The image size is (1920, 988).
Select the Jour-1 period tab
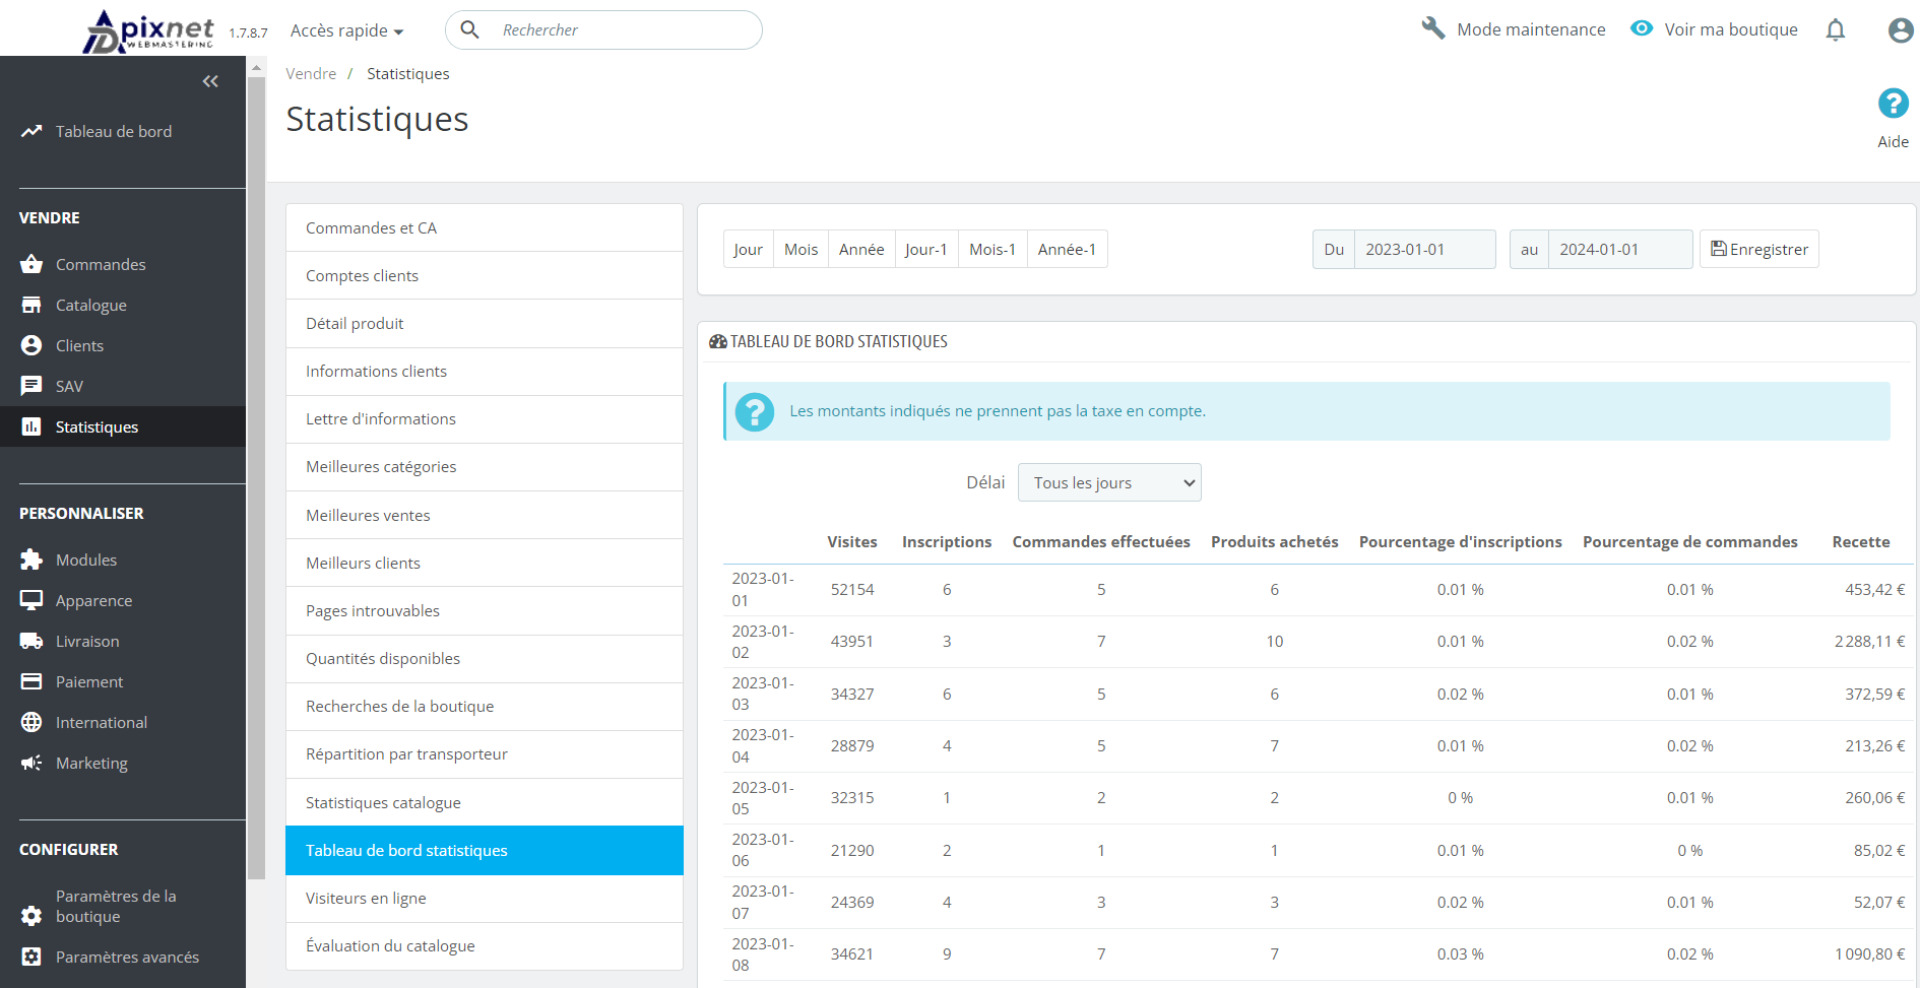[x=926, y=249]
